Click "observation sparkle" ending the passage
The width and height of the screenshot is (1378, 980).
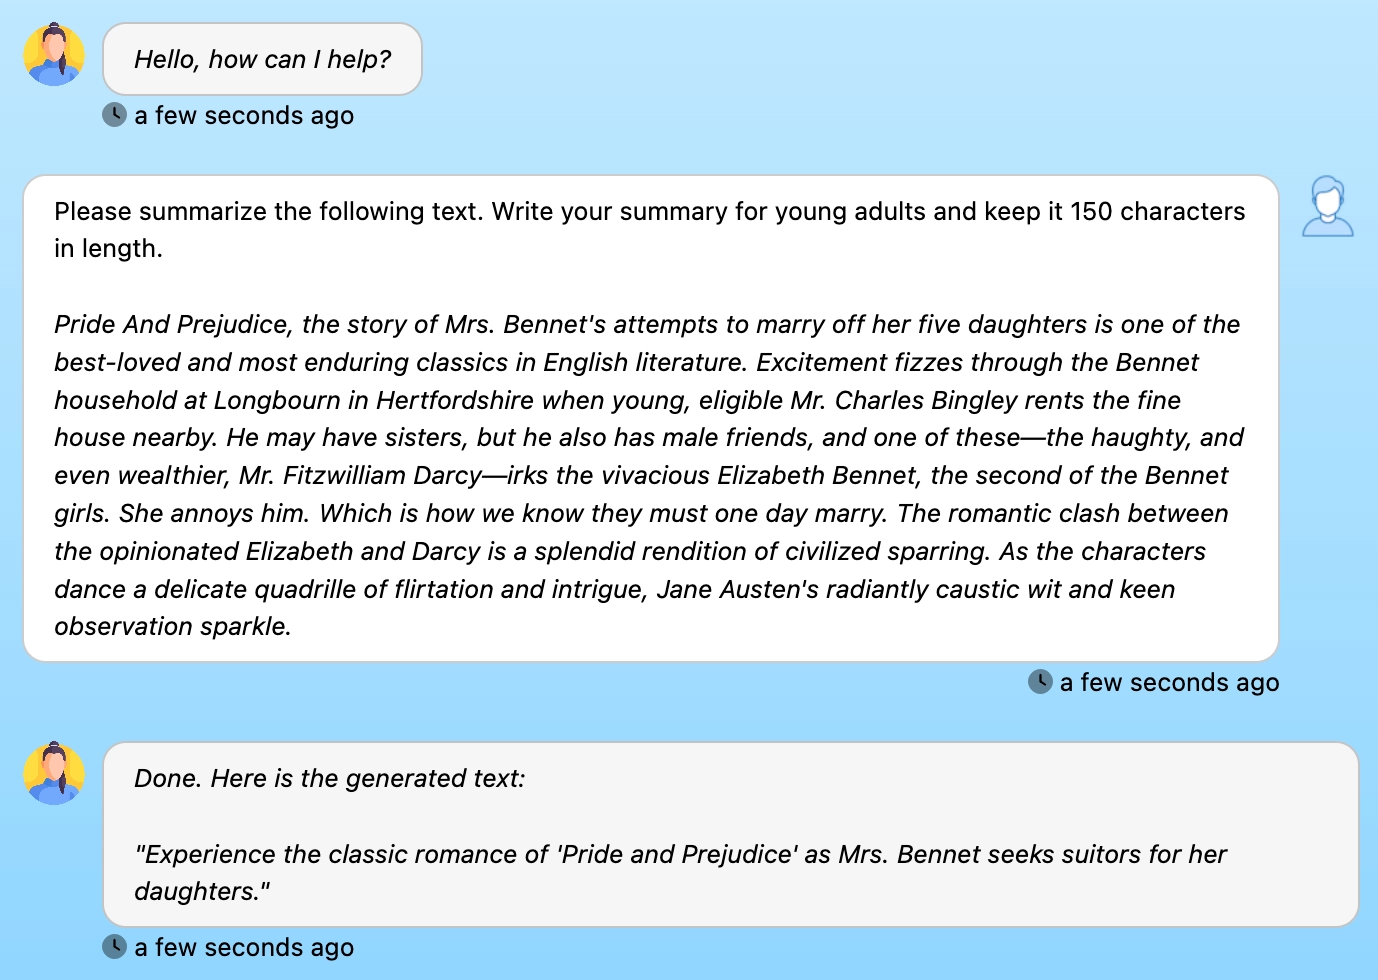pyautogui.click(x=170, y=627)
